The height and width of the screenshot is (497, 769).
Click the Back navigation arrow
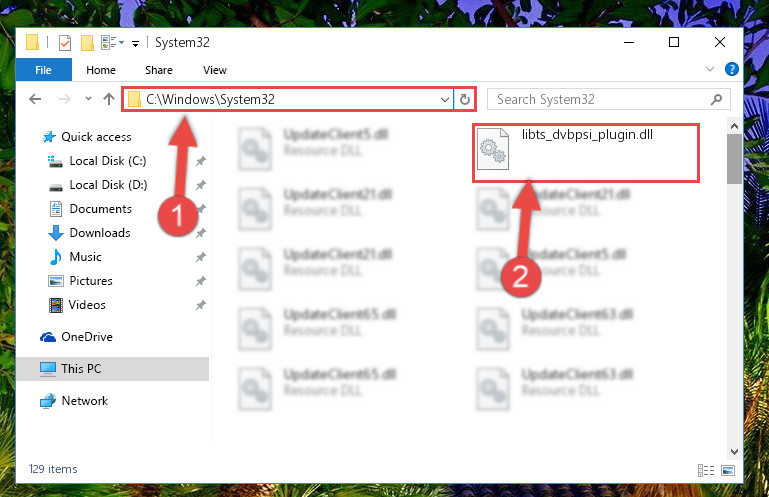pyautogui.click(x=35, y=99)
